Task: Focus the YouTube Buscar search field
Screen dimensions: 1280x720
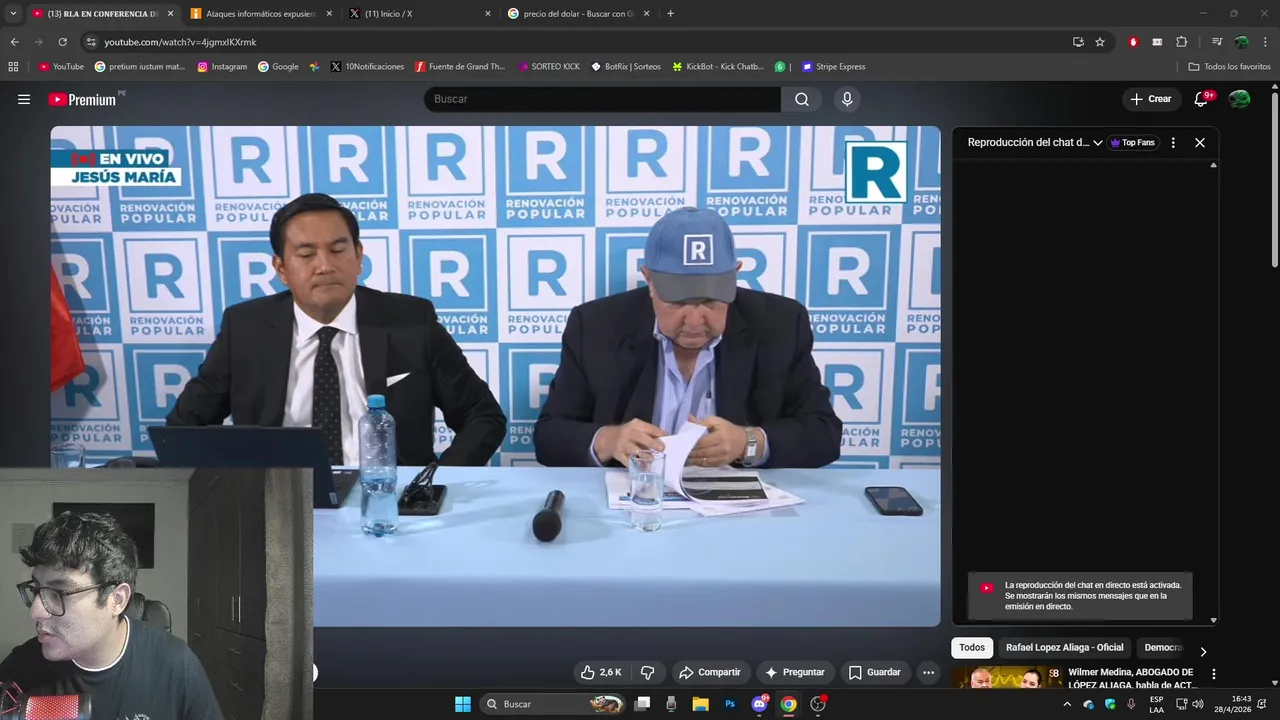Action: (603, 99)
